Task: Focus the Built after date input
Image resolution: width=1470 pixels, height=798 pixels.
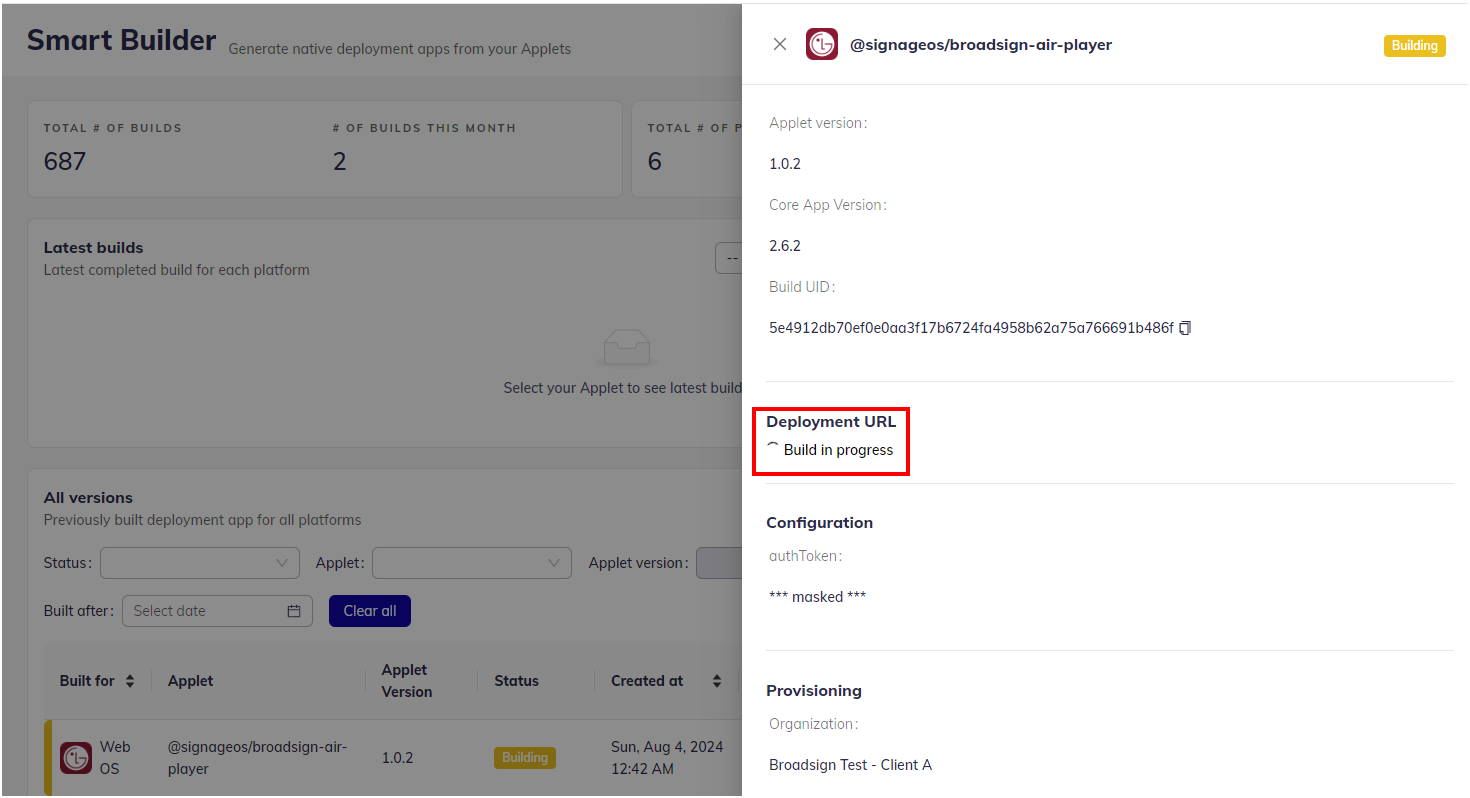Action: (207, 611)
